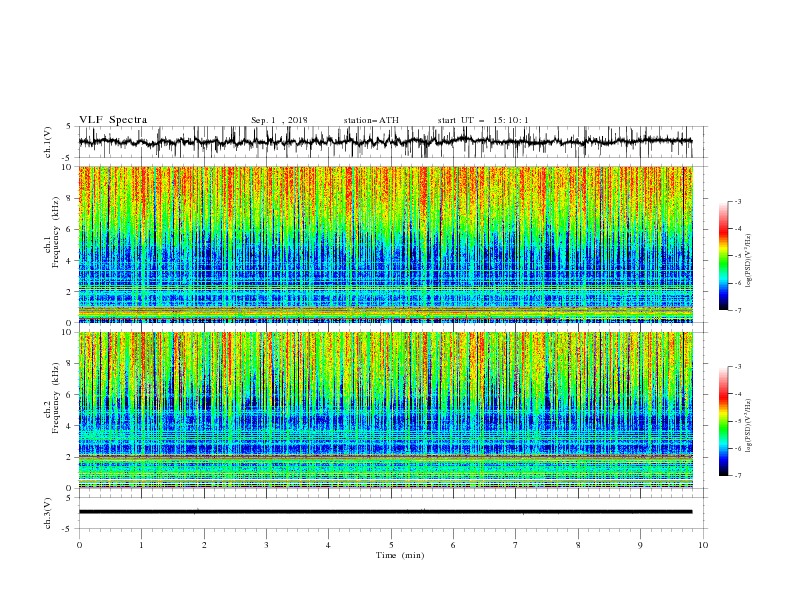Click the "1" minute tick label
Screen dimensions: 792x612
(141, 545)
